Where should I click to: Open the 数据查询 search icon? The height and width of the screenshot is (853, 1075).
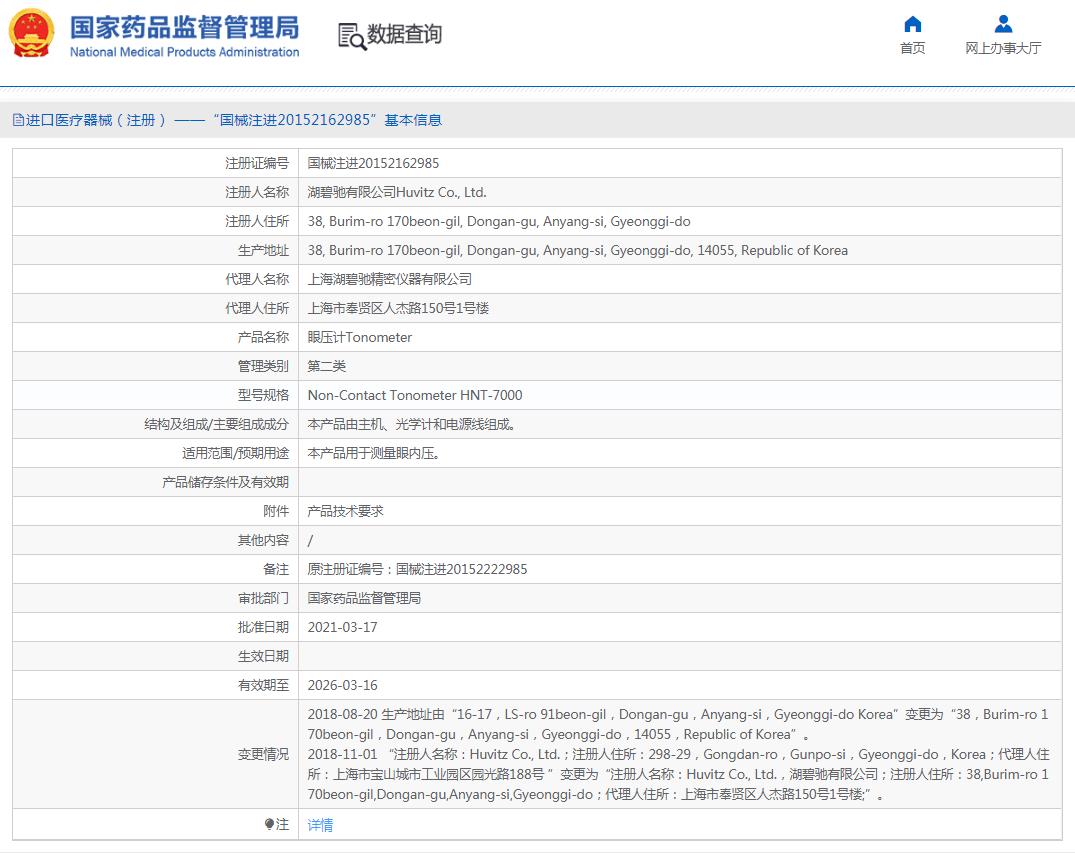(352, 36)
